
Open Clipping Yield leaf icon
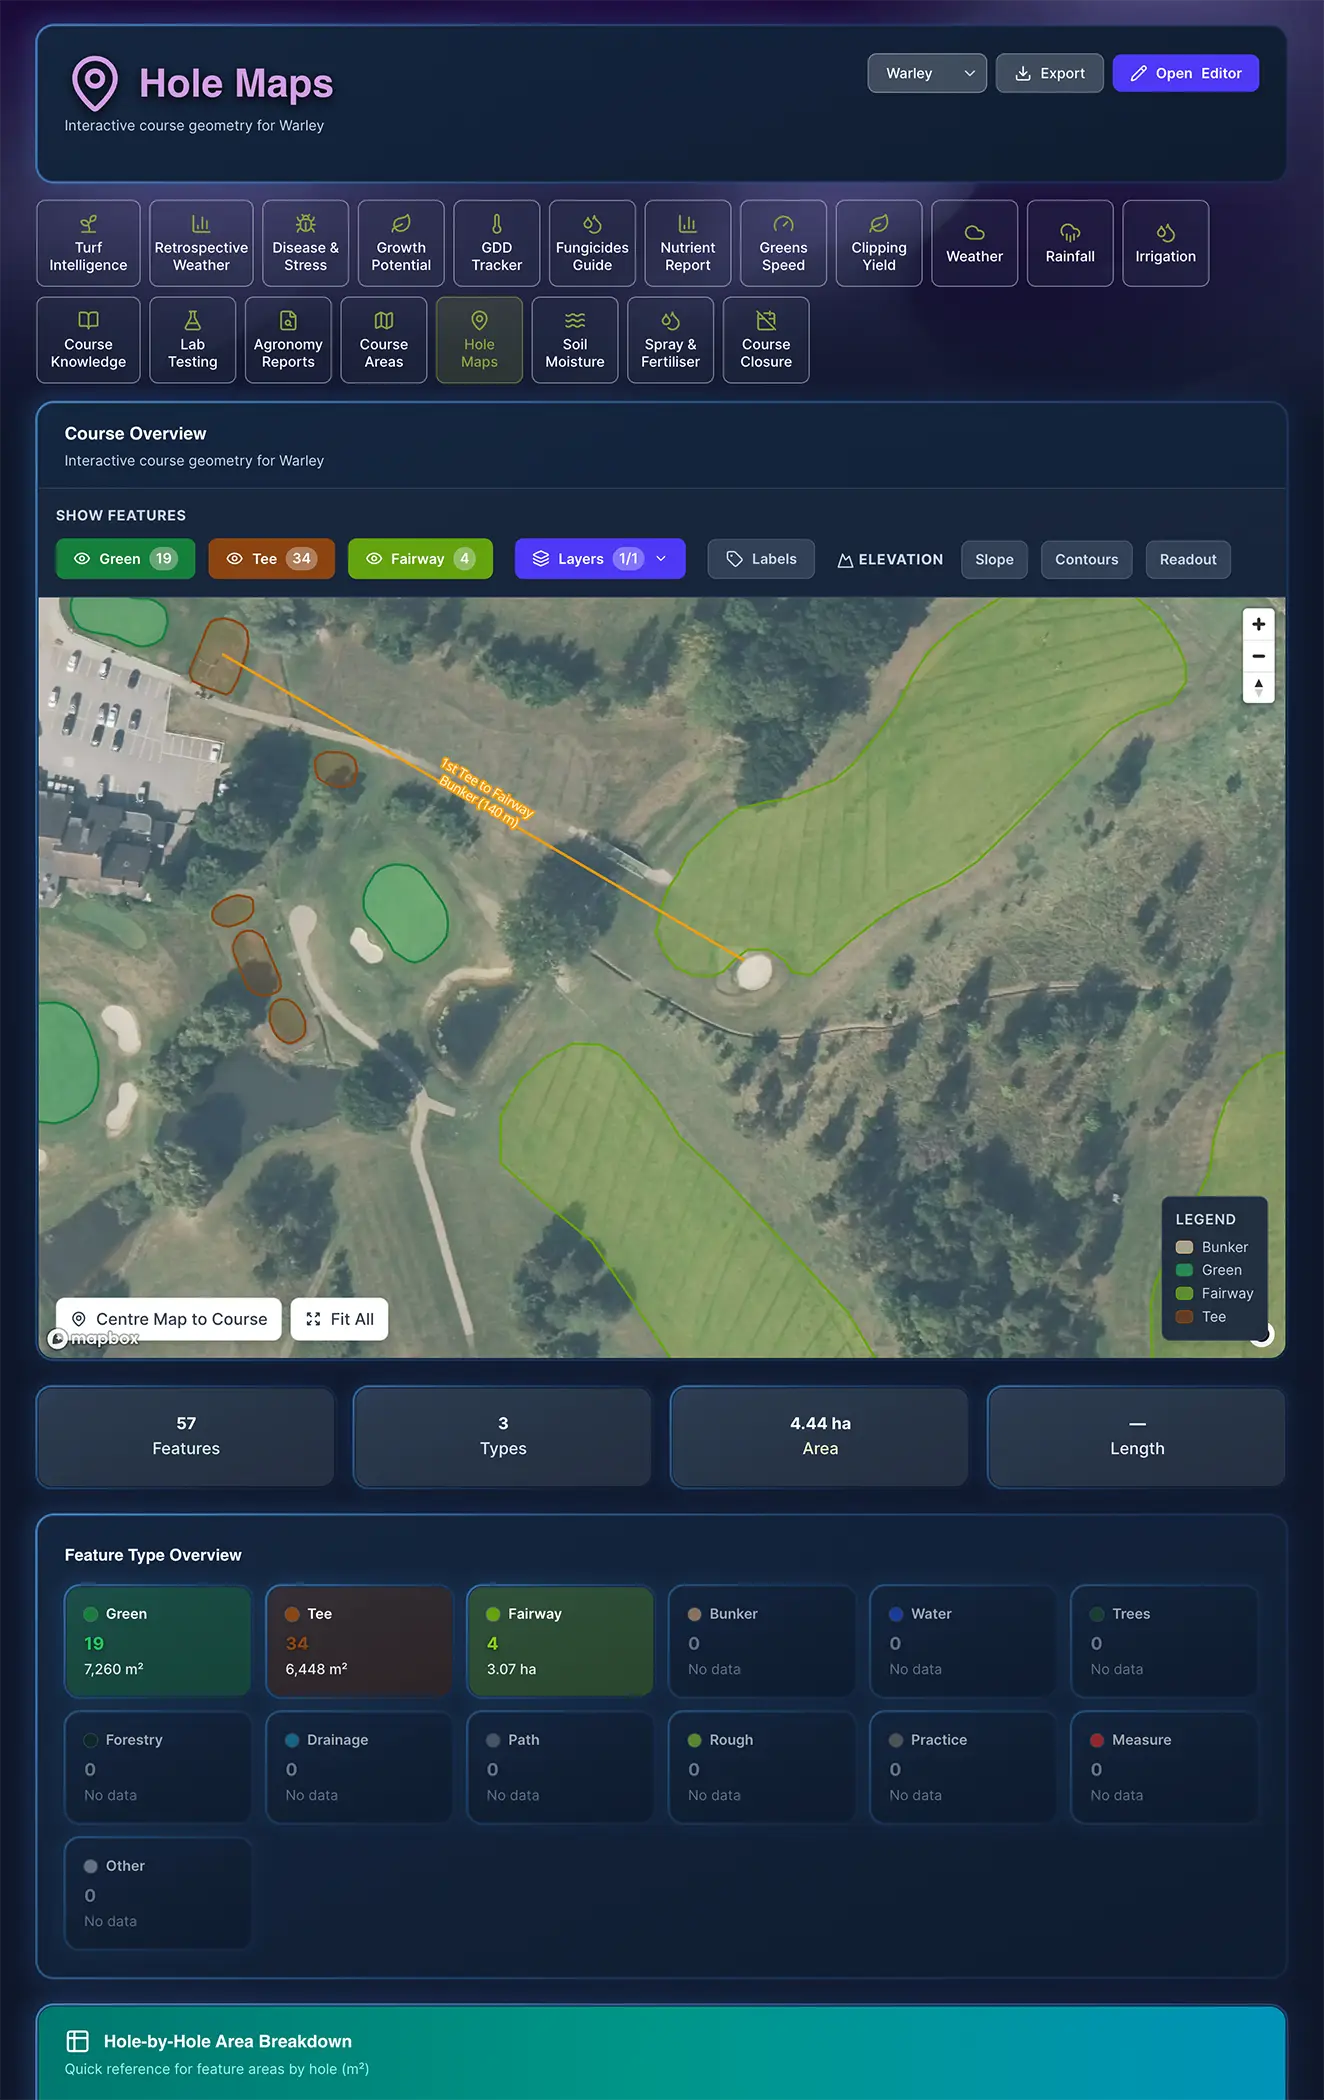pyautogui.click(x=879, y=224)
